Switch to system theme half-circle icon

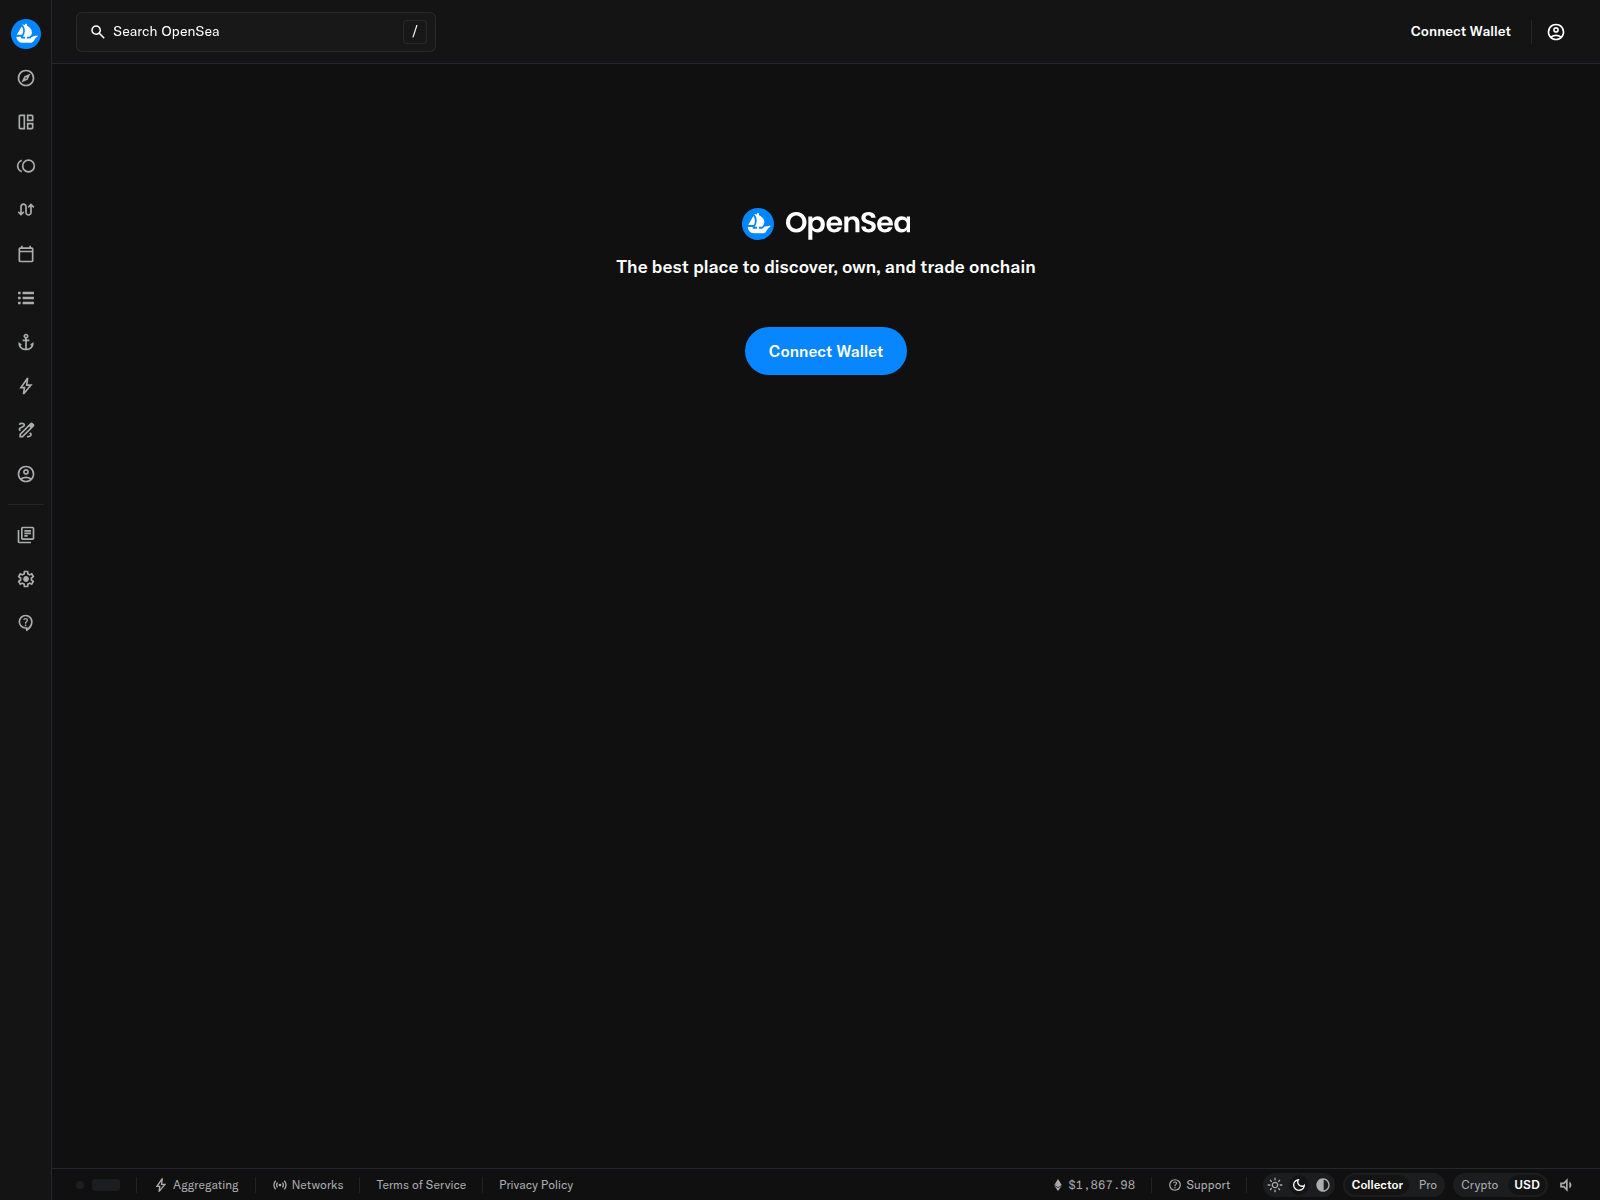pyautogui.click(x=1323, y=1185)
